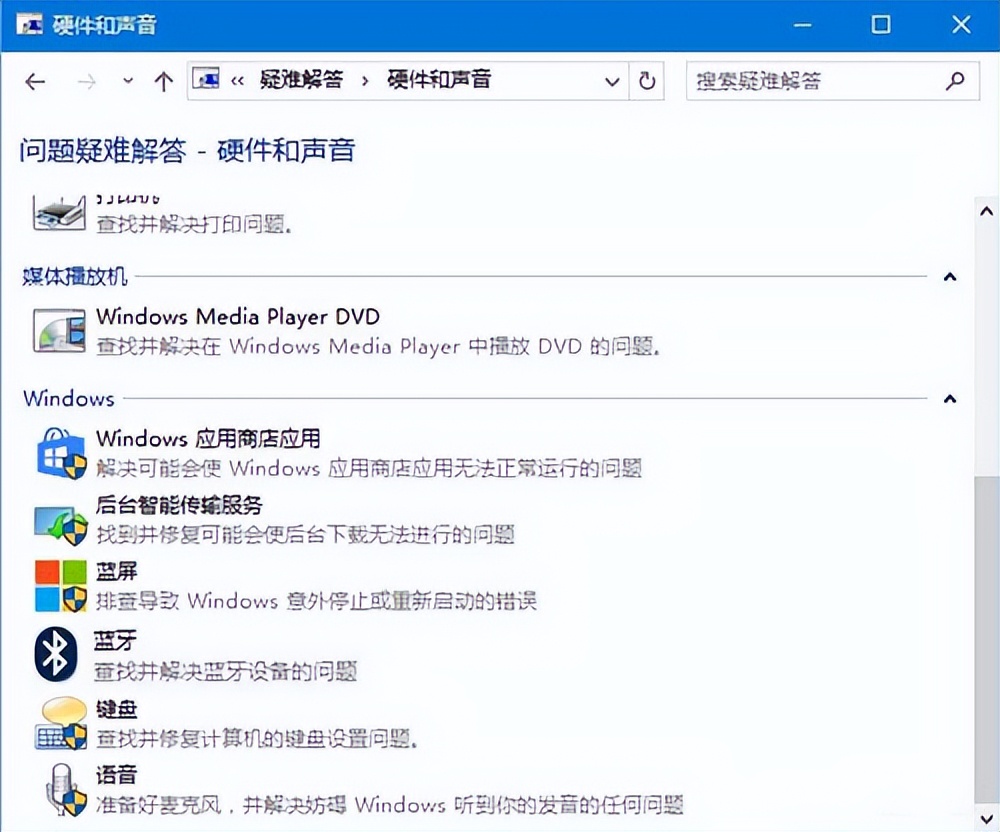Screen dimensions: 1000x832
Task: Click description 排查导致 Windows 意外停止或重新启动的错误
Action: tap(317, 601)
